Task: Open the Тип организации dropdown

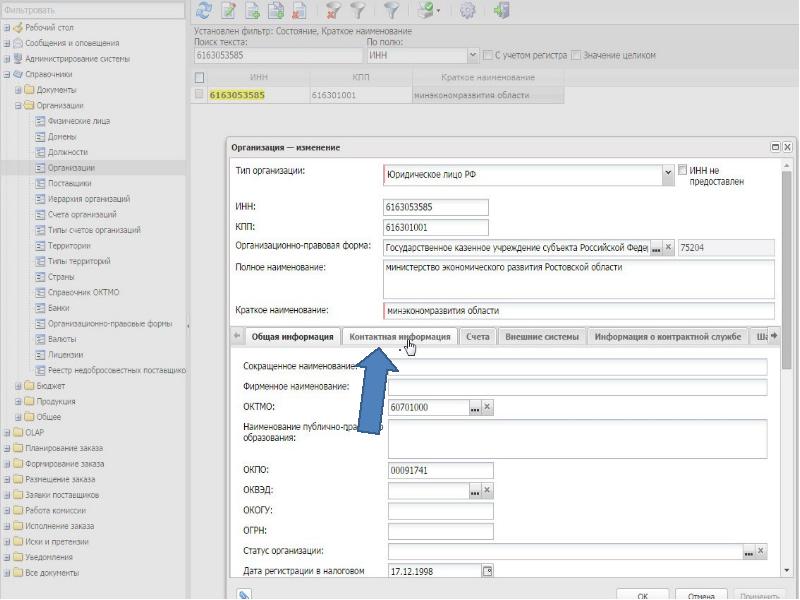Action: [x=668, y=174]
